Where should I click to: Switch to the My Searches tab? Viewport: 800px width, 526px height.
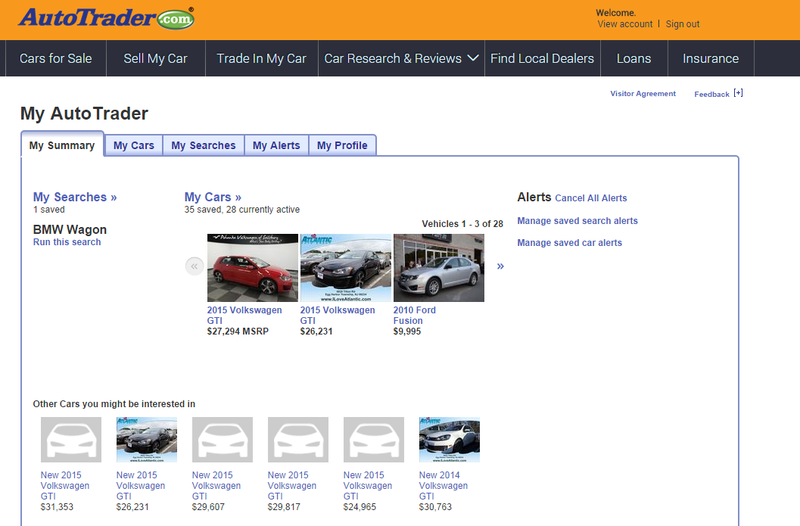pos(204,145)
